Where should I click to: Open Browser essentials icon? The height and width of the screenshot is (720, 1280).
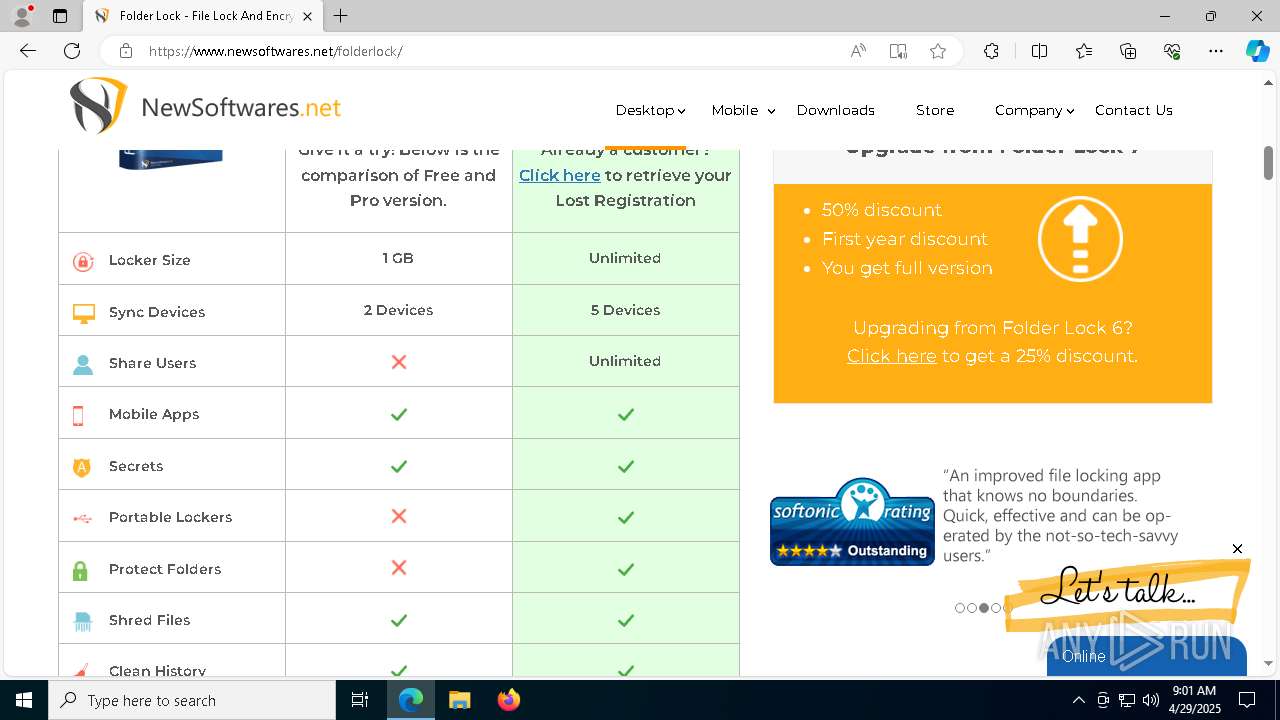(x=1172, y=51)
